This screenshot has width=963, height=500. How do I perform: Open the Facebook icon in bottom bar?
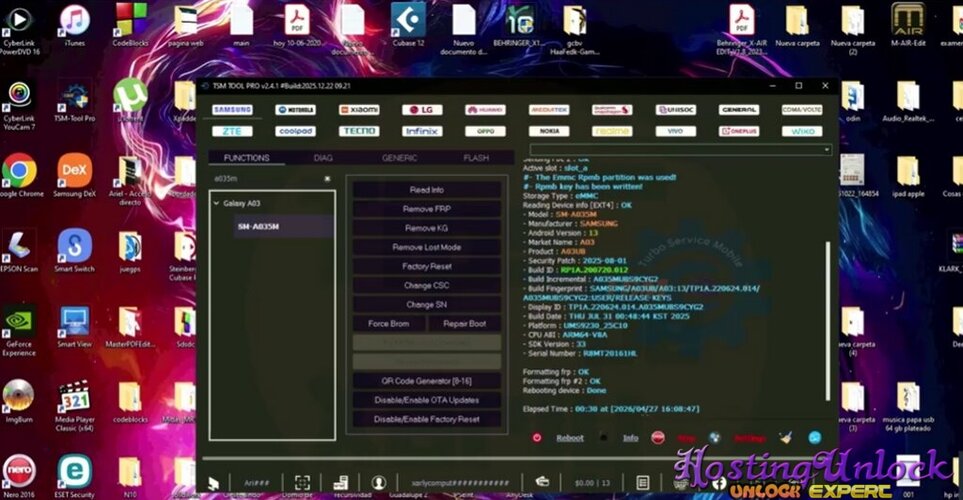click(719, 483)
